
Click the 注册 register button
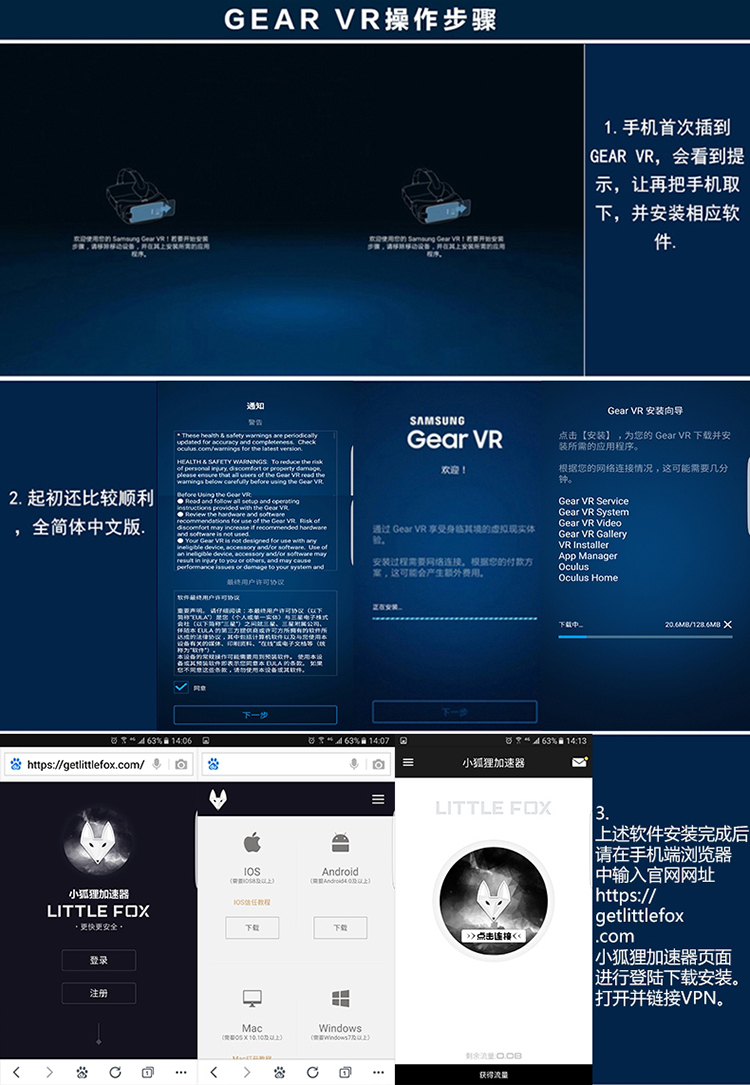point(98,993)
